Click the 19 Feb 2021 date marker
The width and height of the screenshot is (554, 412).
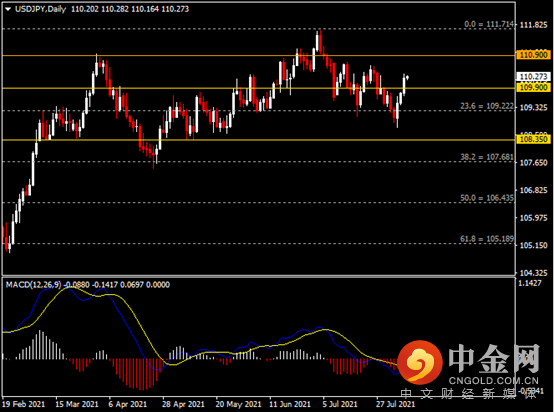pyautogui.click(x=24, y=404)
